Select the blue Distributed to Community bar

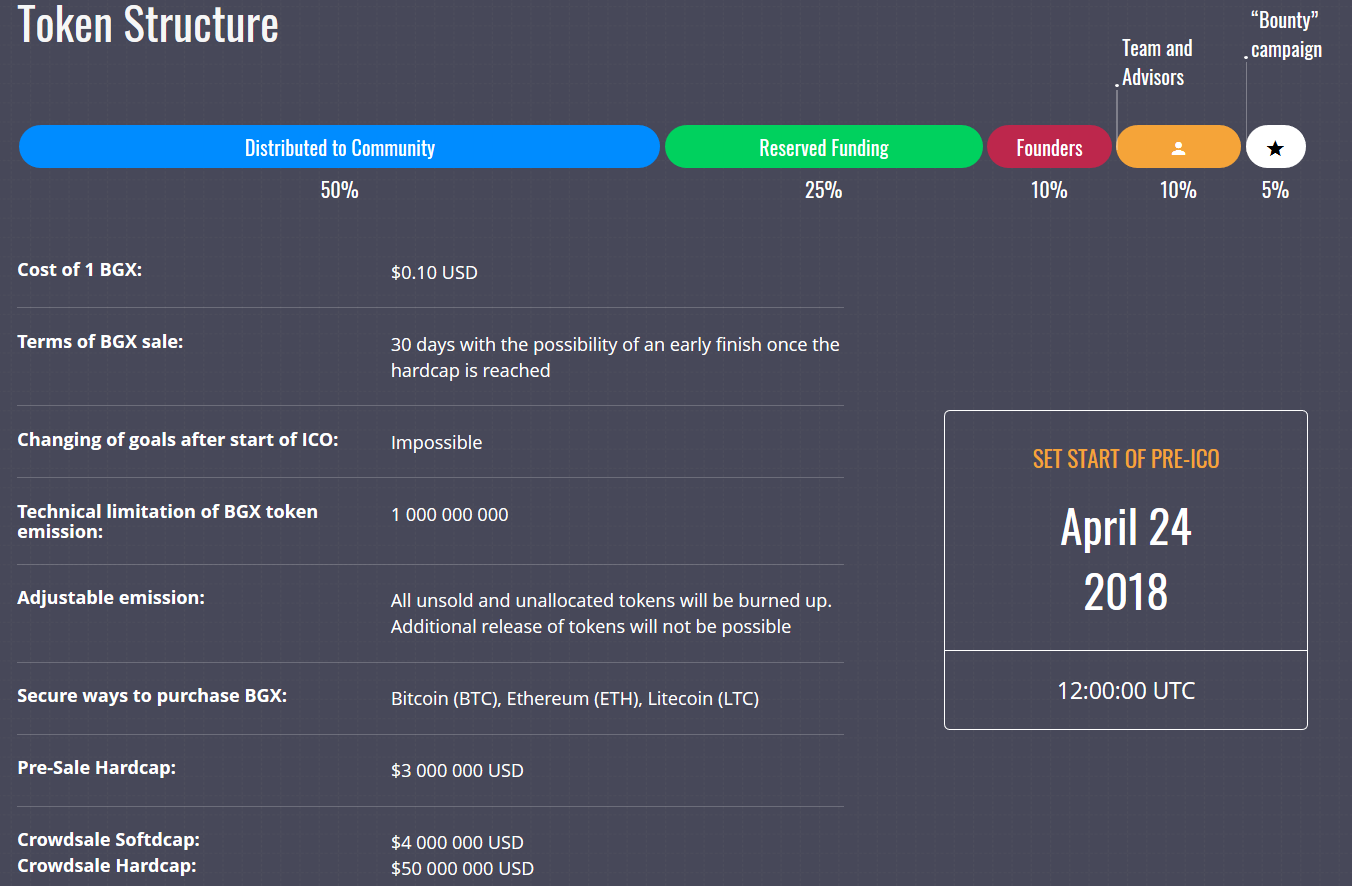pyautogui.click(x=339, y=148)
